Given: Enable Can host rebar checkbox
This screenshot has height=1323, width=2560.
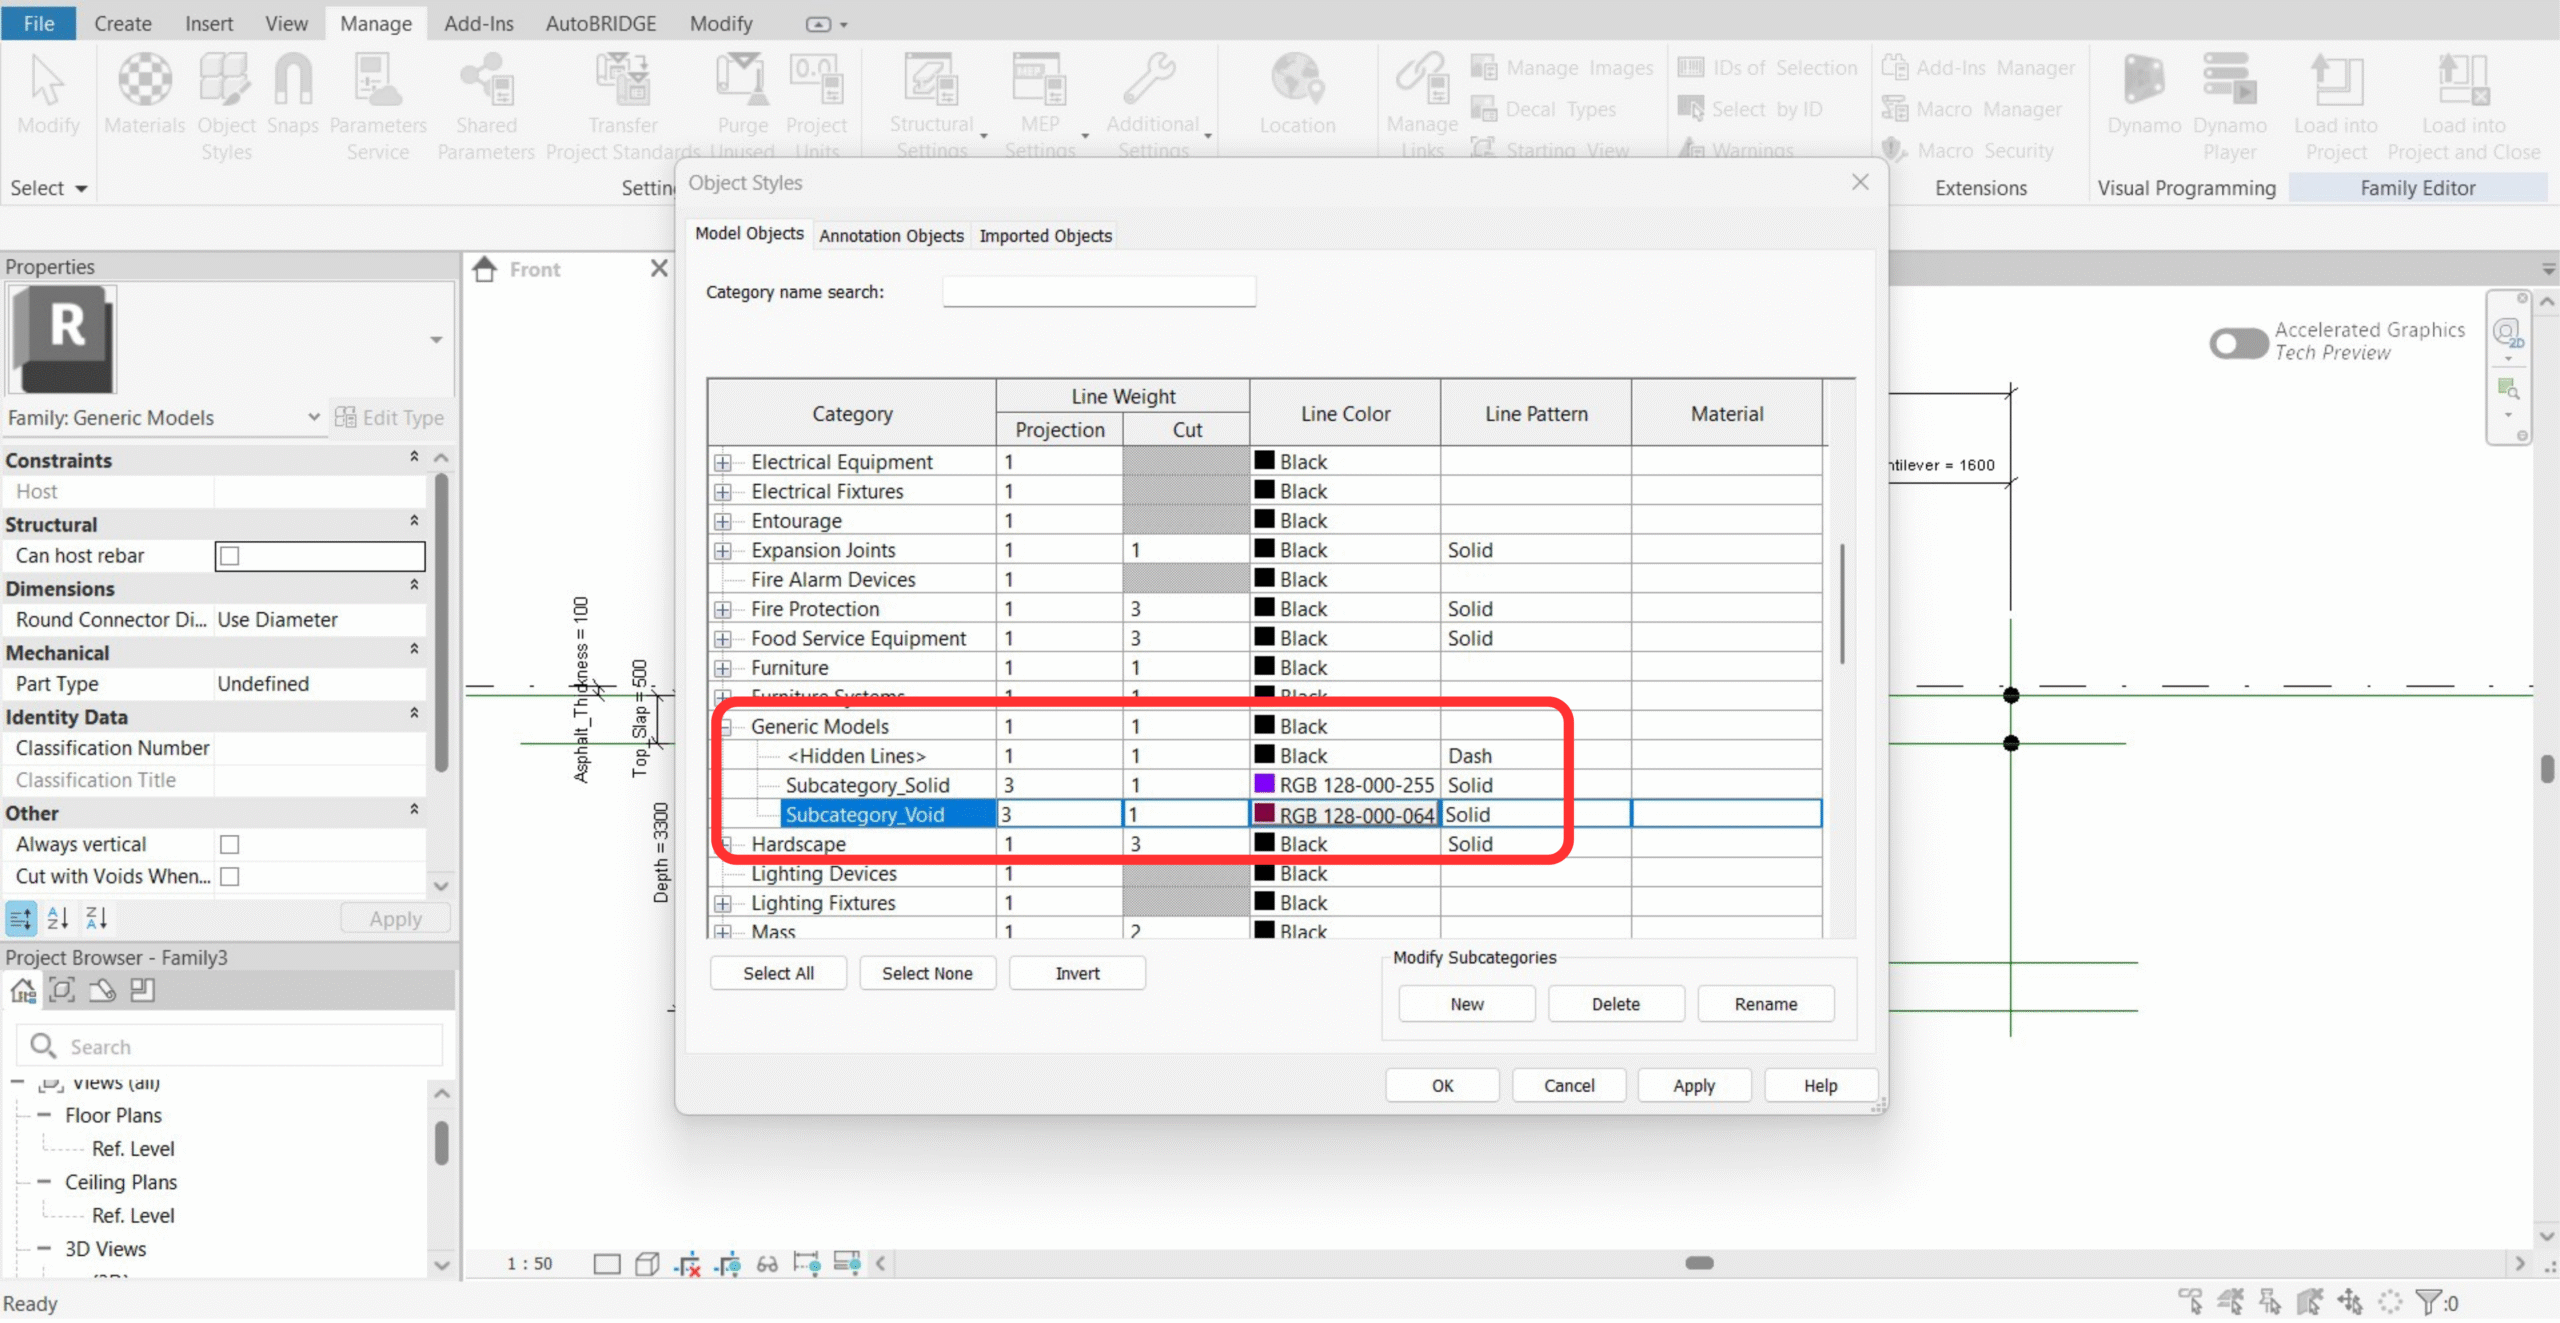Looking at the screenshot, I should pyautogui.click(x=230, y=556).
